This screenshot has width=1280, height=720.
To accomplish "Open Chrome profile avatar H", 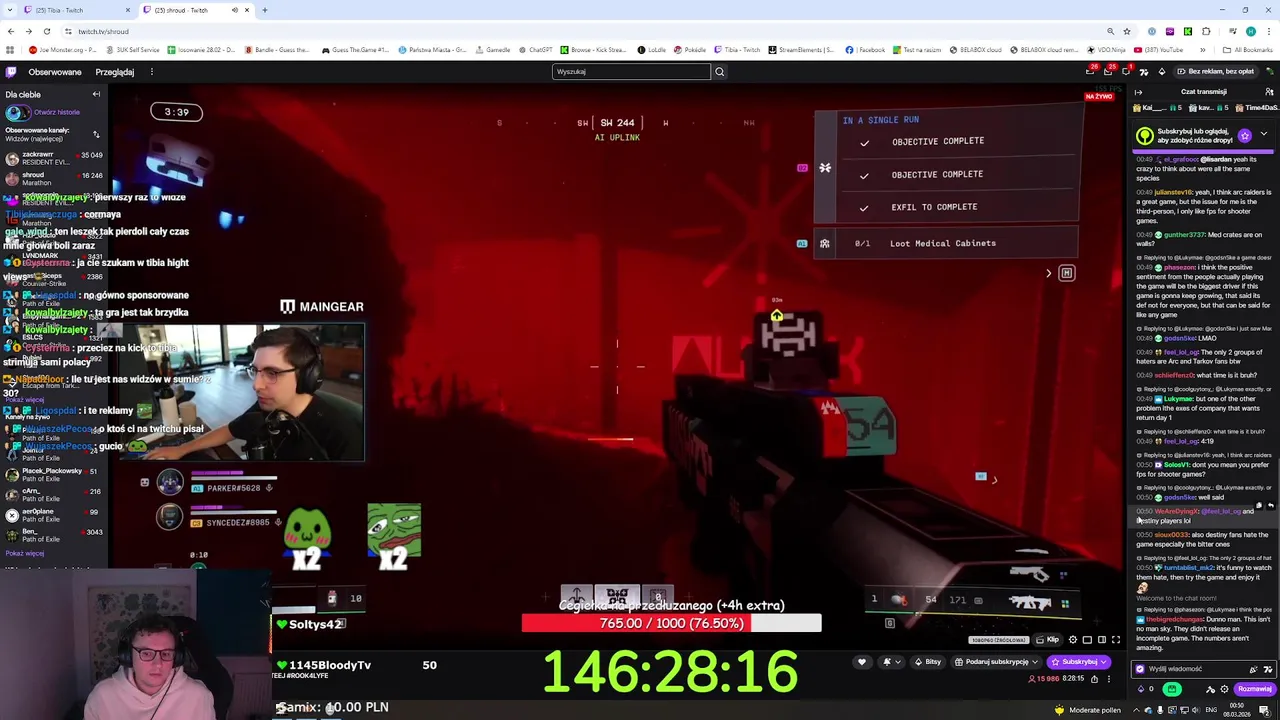I will point(1250,31).
